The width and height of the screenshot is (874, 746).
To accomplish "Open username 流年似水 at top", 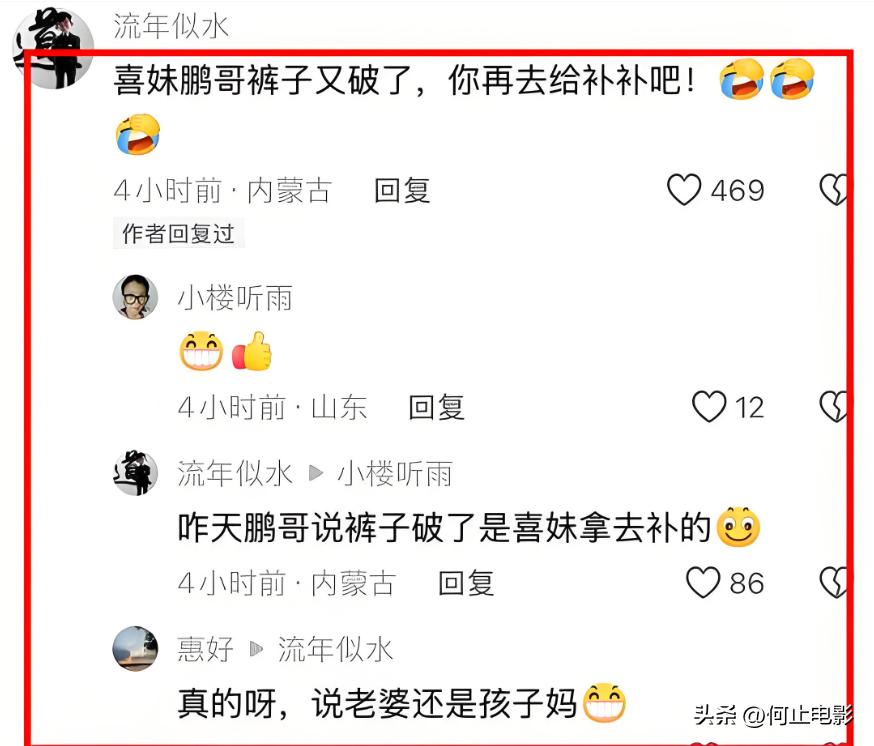I will [171, 26].
